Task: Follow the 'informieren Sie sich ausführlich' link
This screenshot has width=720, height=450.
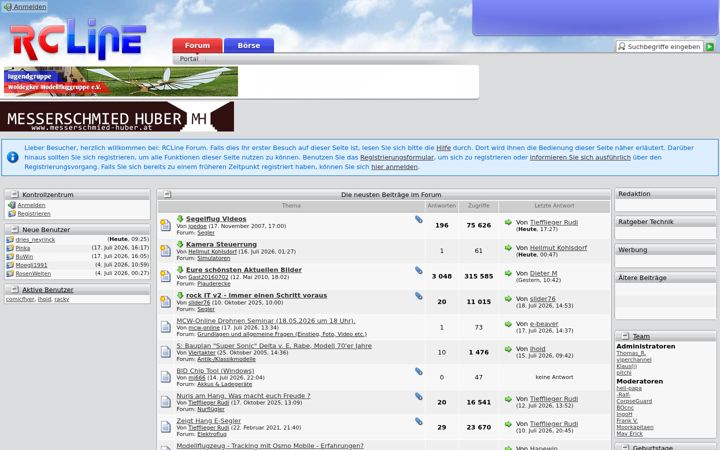Action: 580,158
